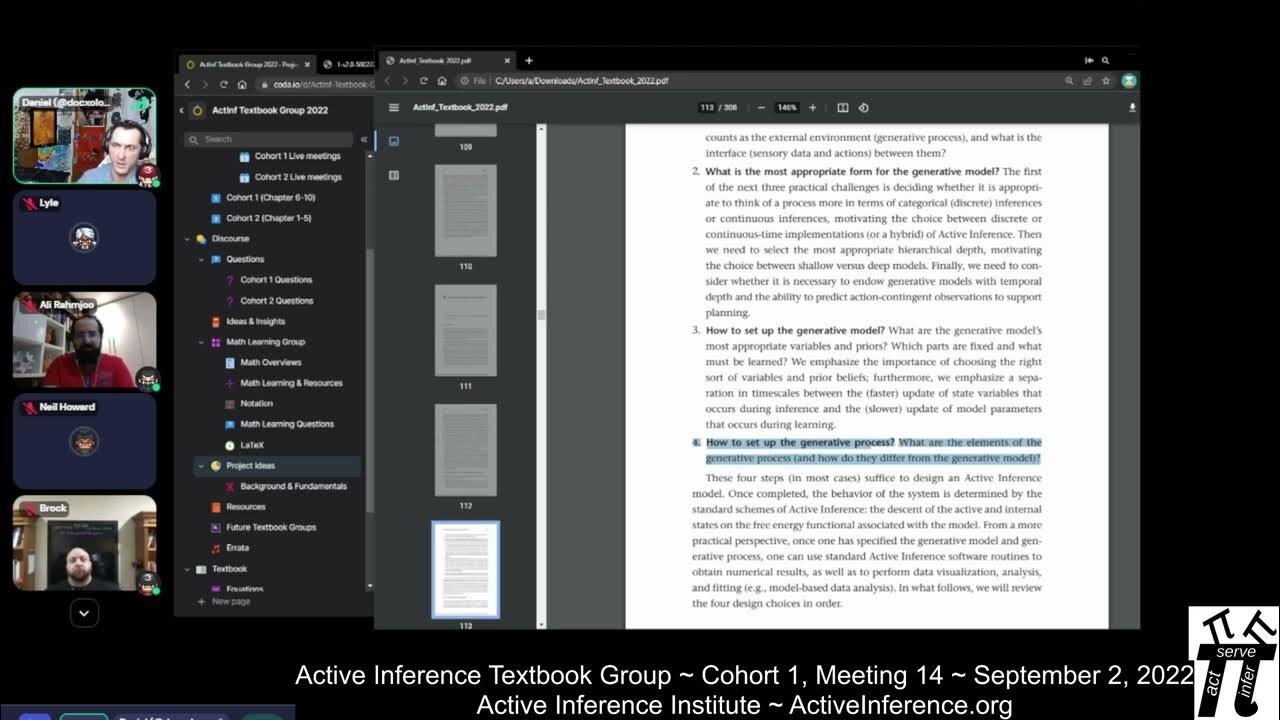This screenshot has width=1280, height=720.
Task: Collapse the Coda sidebar with double-chevron icon
Action: tap(364, 139)
